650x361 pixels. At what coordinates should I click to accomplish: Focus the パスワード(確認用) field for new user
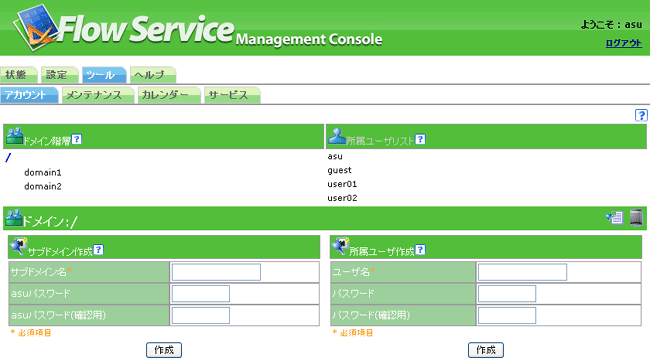click(x=507, y=315)
